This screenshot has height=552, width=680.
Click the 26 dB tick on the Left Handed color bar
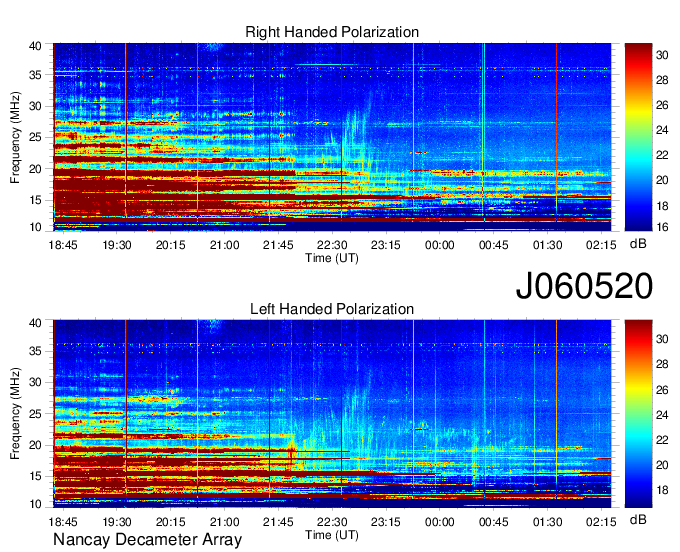pyautogui.click(x=662, y=389)
